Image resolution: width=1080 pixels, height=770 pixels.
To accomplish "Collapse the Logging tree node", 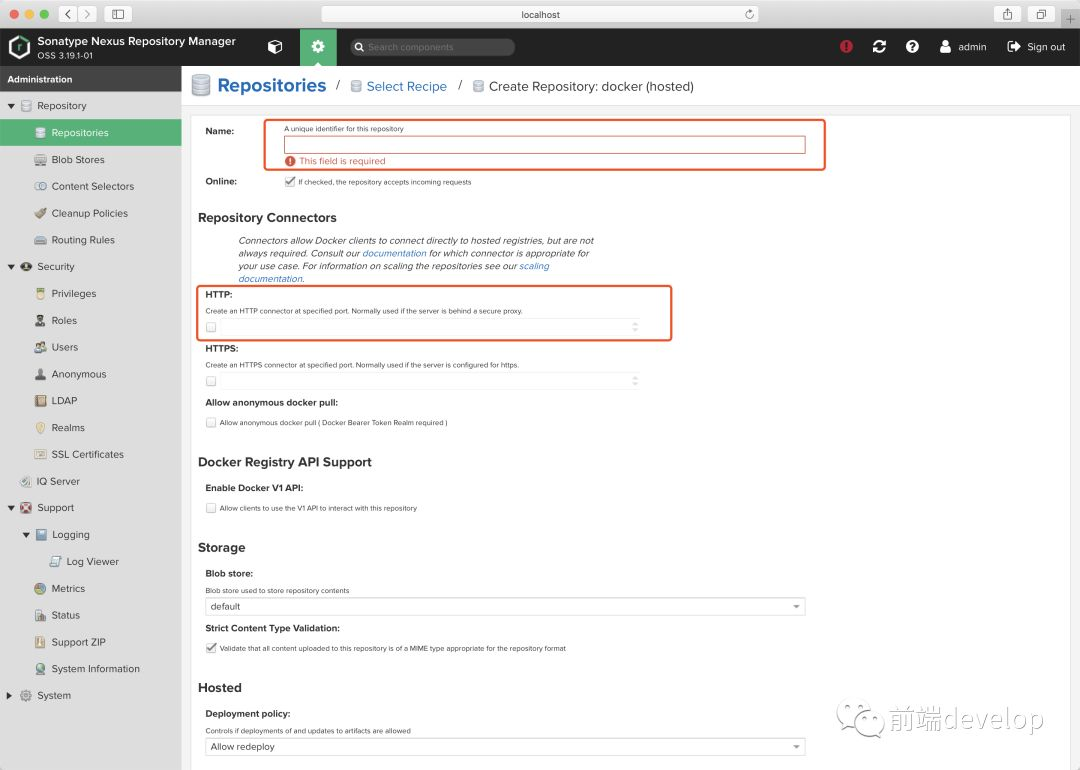I will point(26,534).
